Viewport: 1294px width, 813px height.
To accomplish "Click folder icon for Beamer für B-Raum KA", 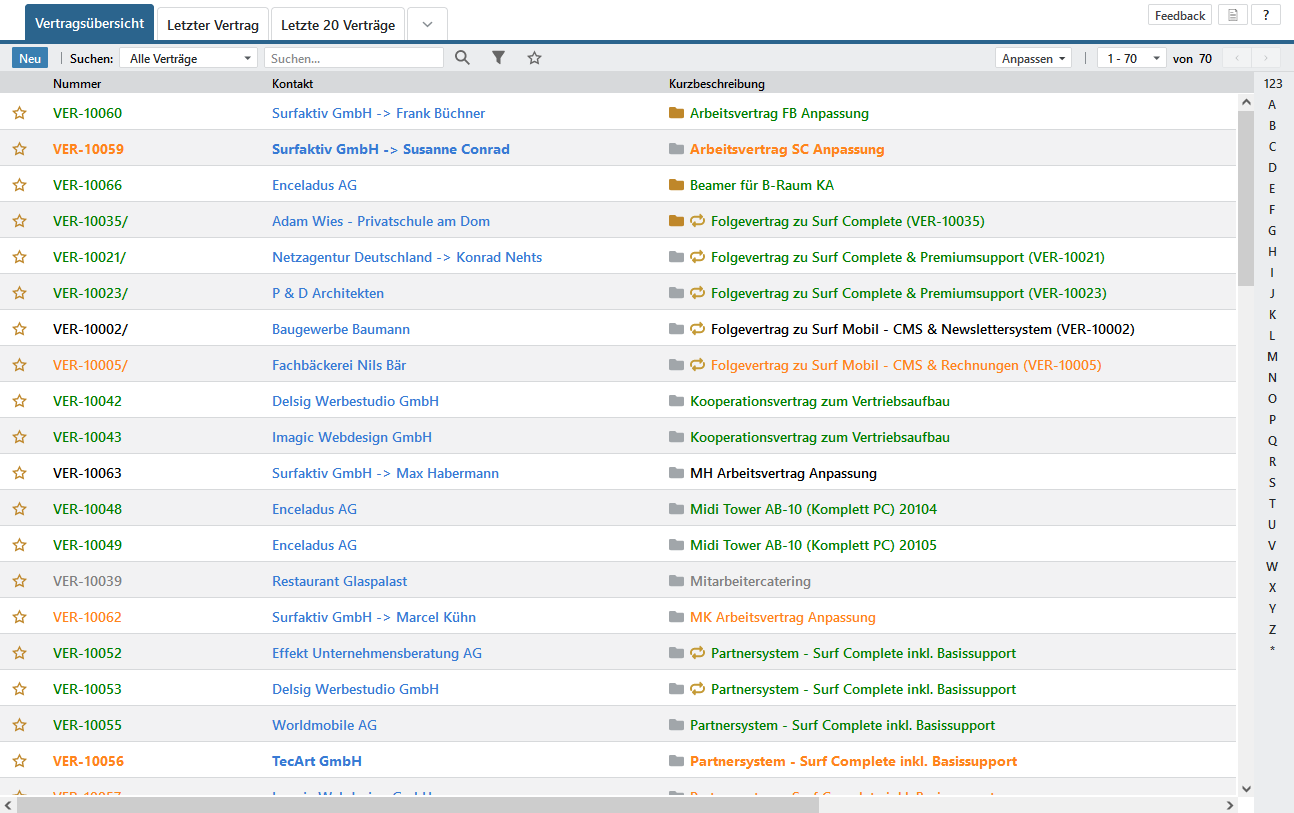I will pos(677,185).
